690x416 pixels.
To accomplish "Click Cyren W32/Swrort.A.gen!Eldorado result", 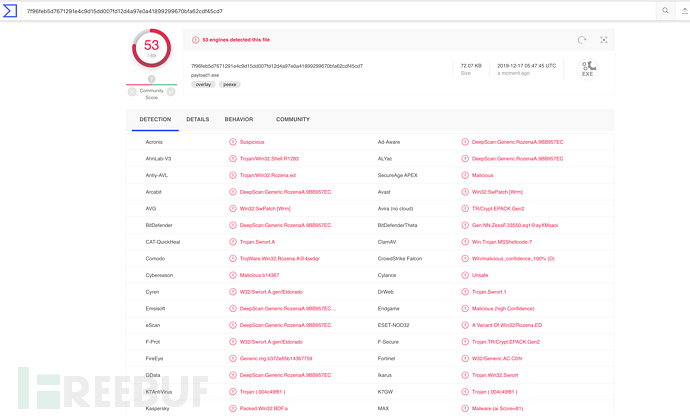I will (x=271, y=292).
